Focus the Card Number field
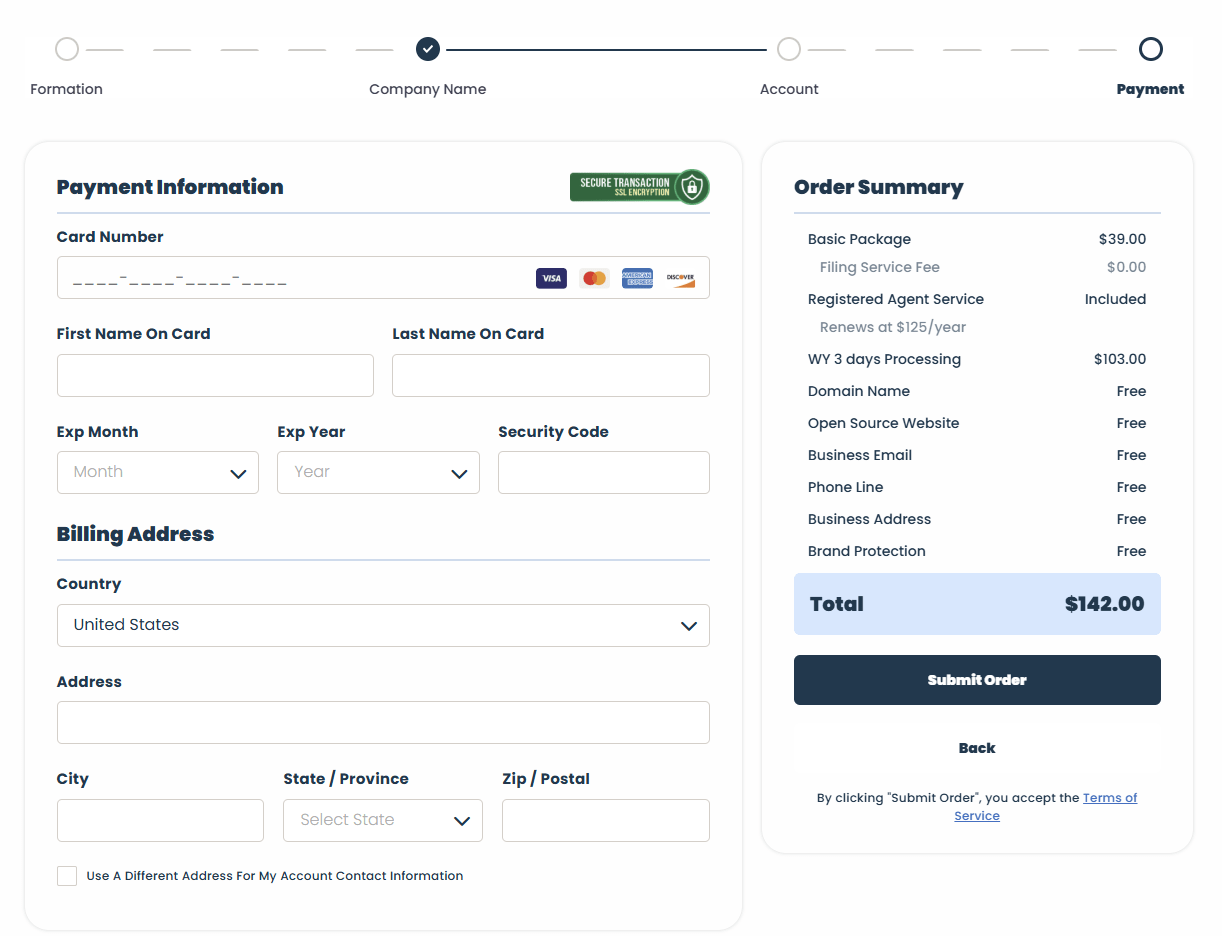The image size is (1222, 936). 383,278
